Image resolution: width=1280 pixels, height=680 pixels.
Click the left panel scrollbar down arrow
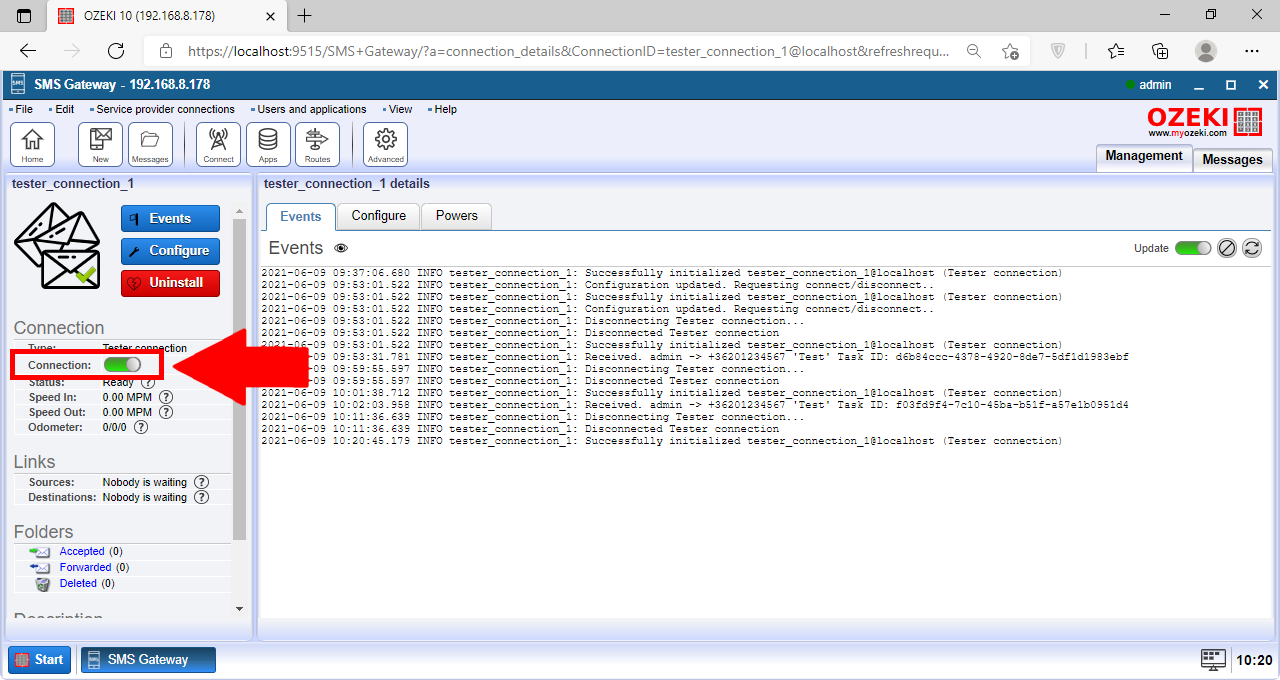239,608
